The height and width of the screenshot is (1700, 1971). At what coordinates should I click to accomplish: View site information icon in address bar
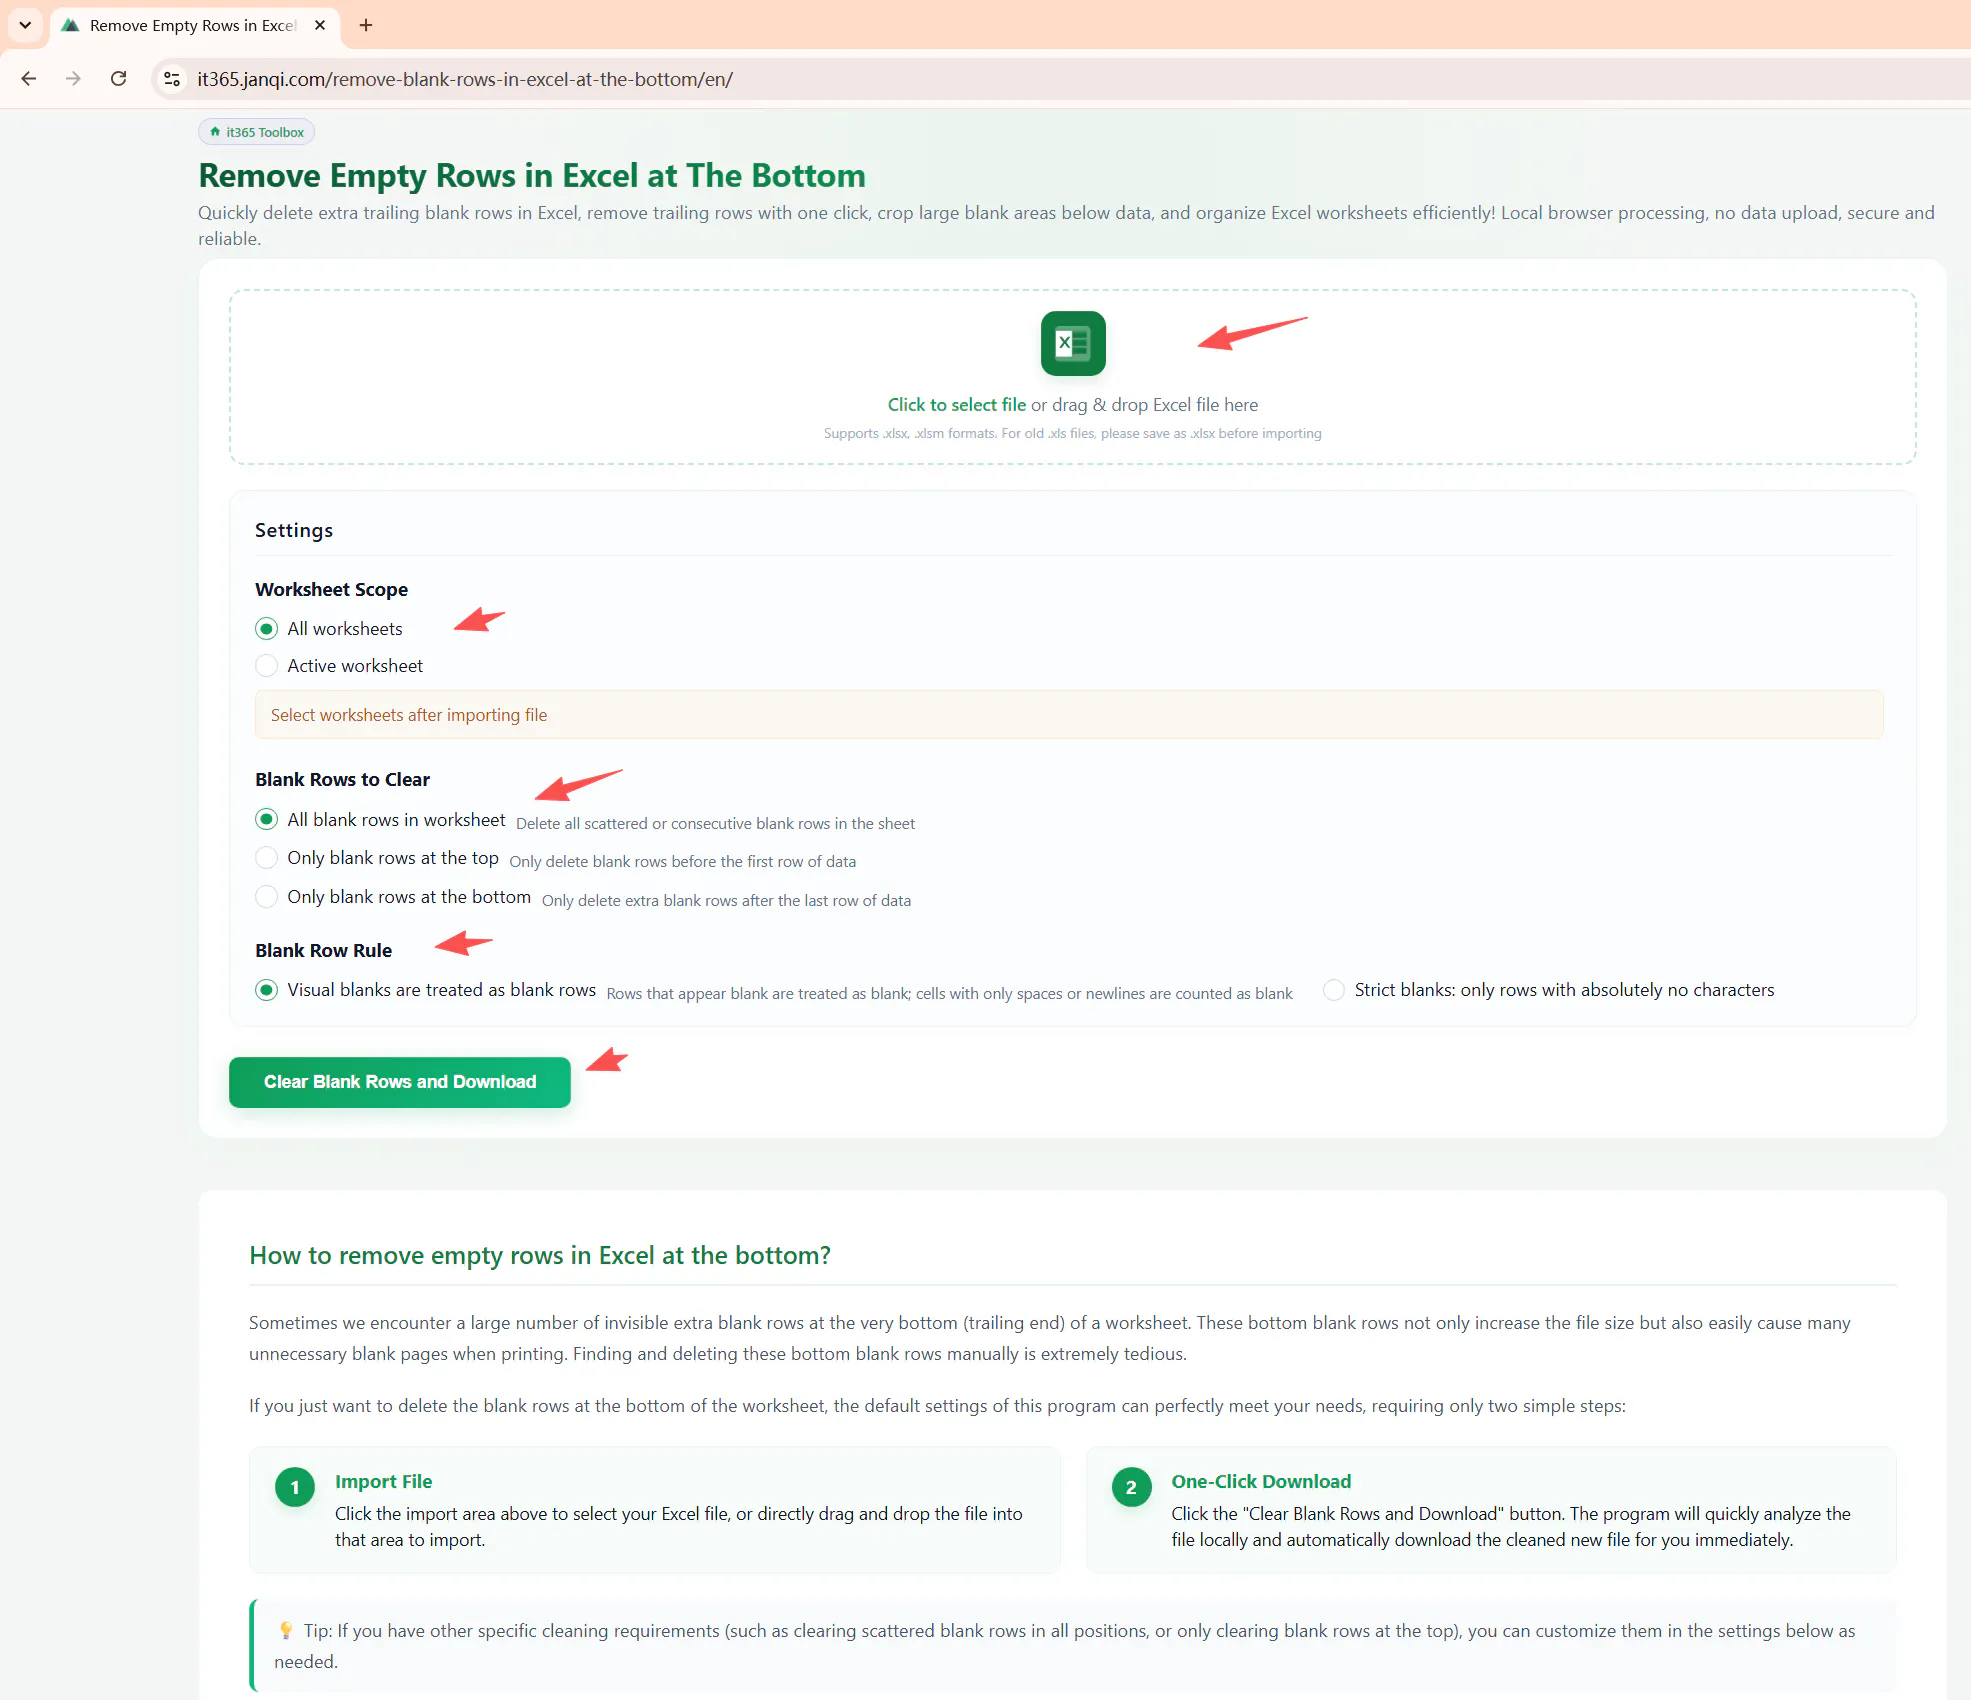tap(172, 78)
